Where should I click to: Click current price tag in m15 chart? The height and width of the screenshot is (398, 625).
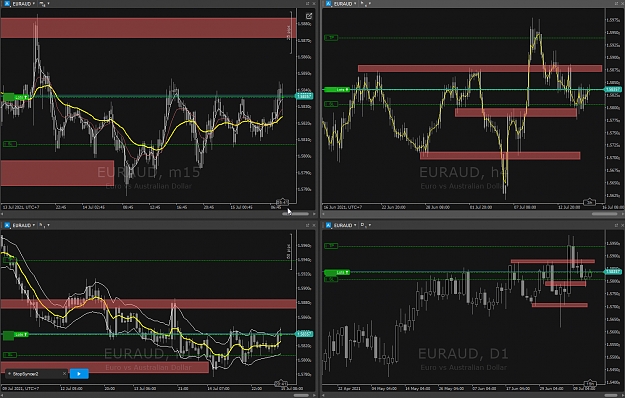click(304, 96)
